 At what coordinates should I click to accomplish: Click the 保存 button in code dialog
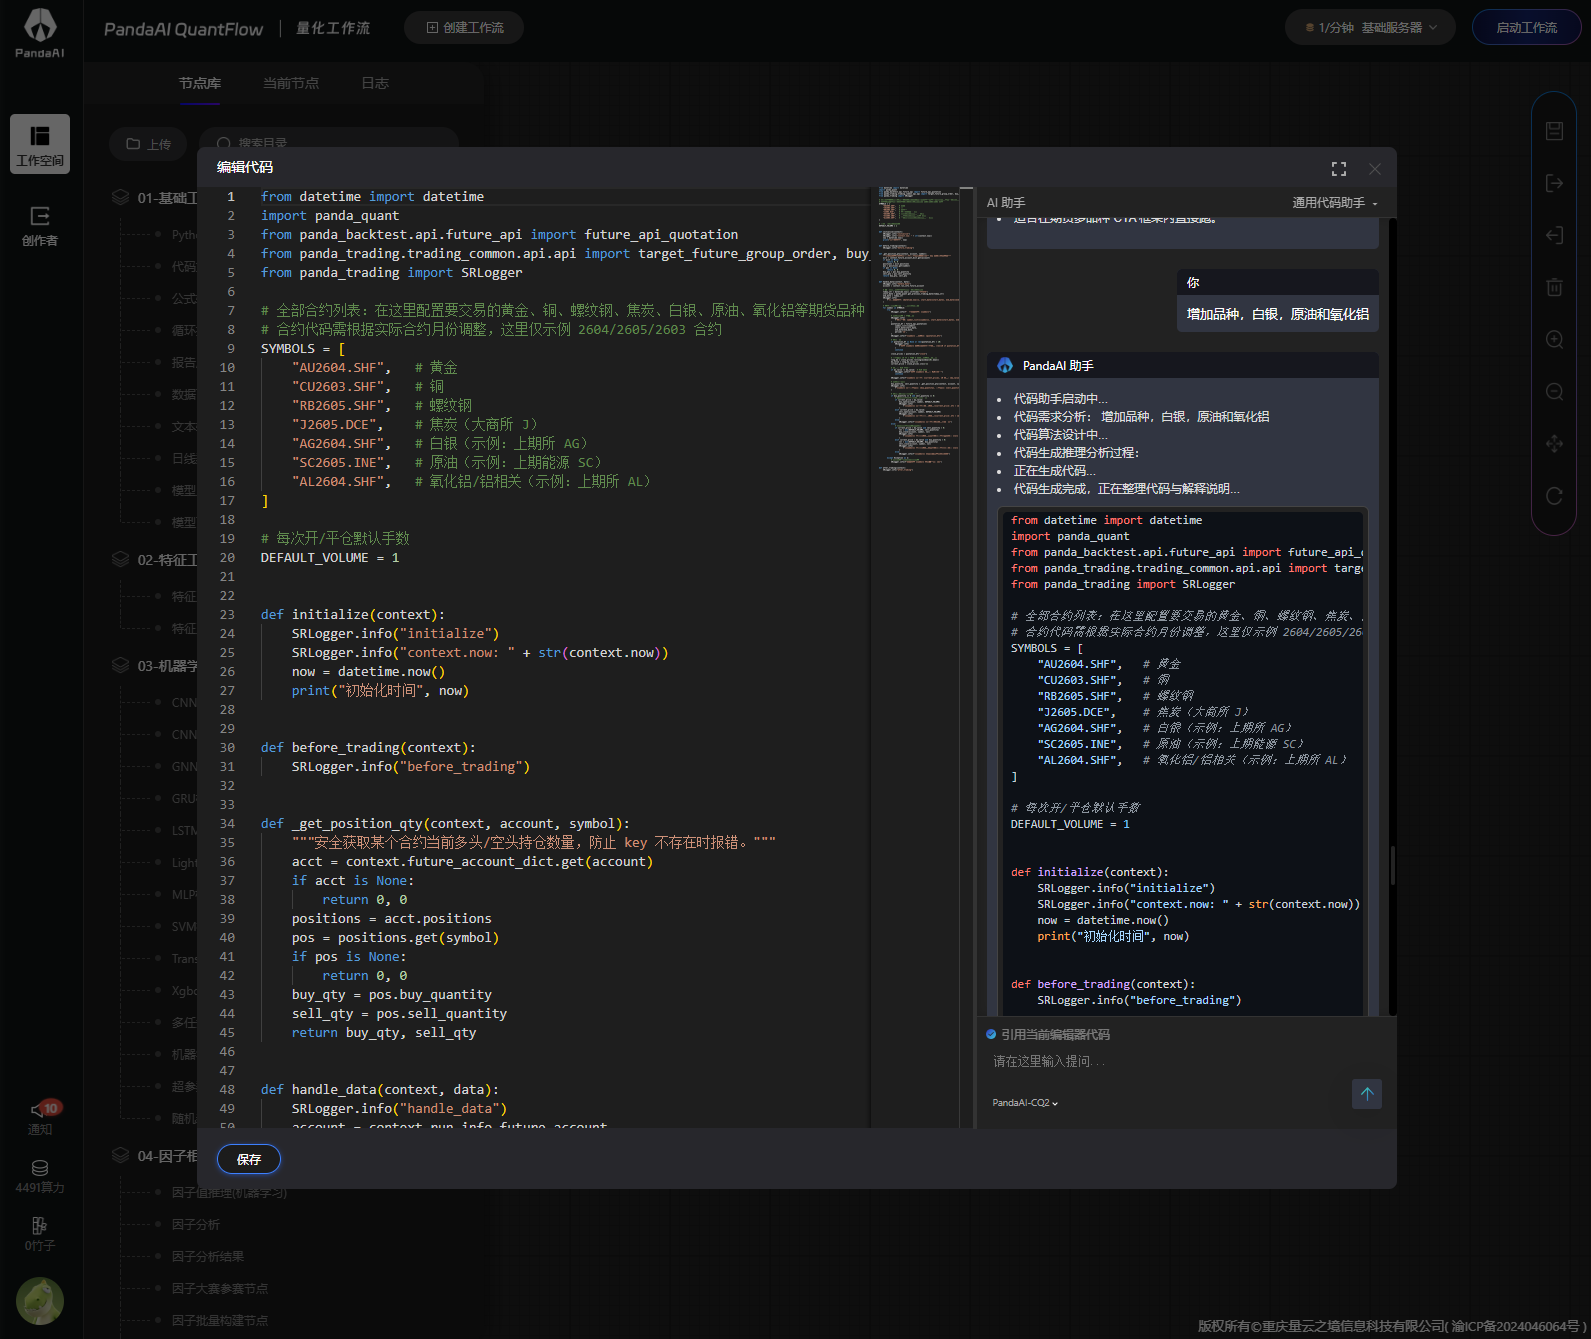pos(249,1159)
